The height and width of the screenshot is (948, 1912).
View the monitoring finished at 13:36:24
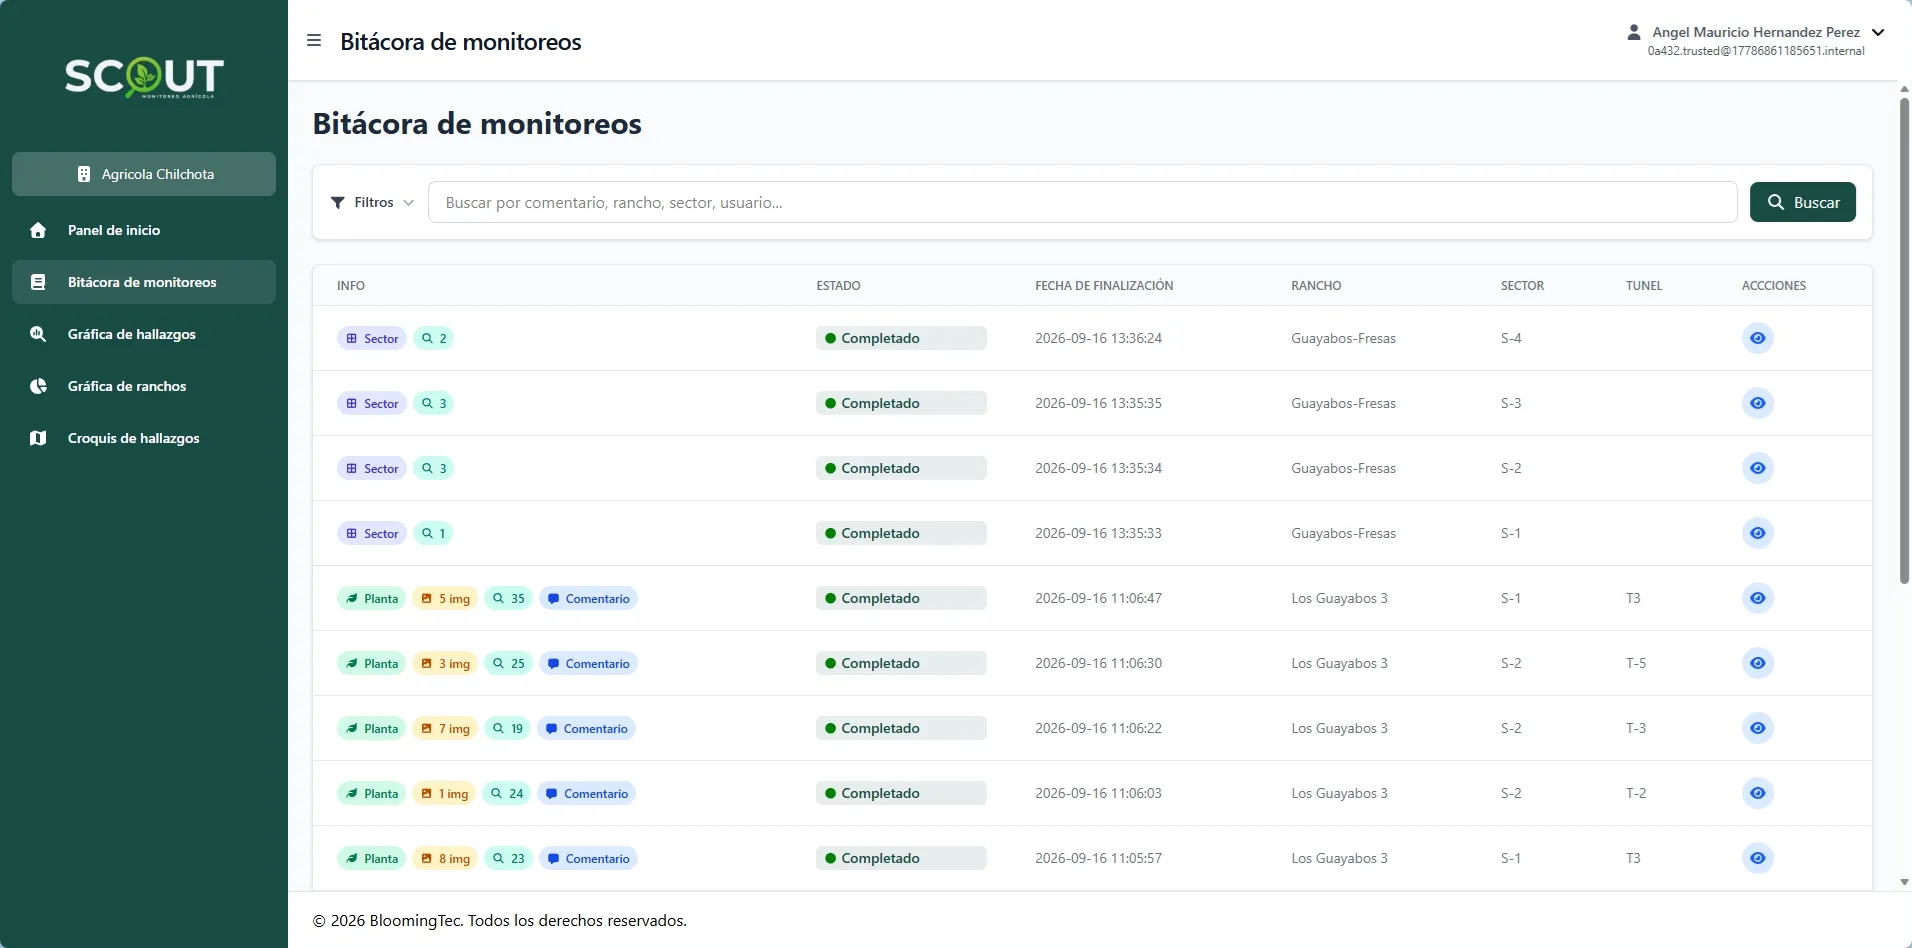(1758, 338)
